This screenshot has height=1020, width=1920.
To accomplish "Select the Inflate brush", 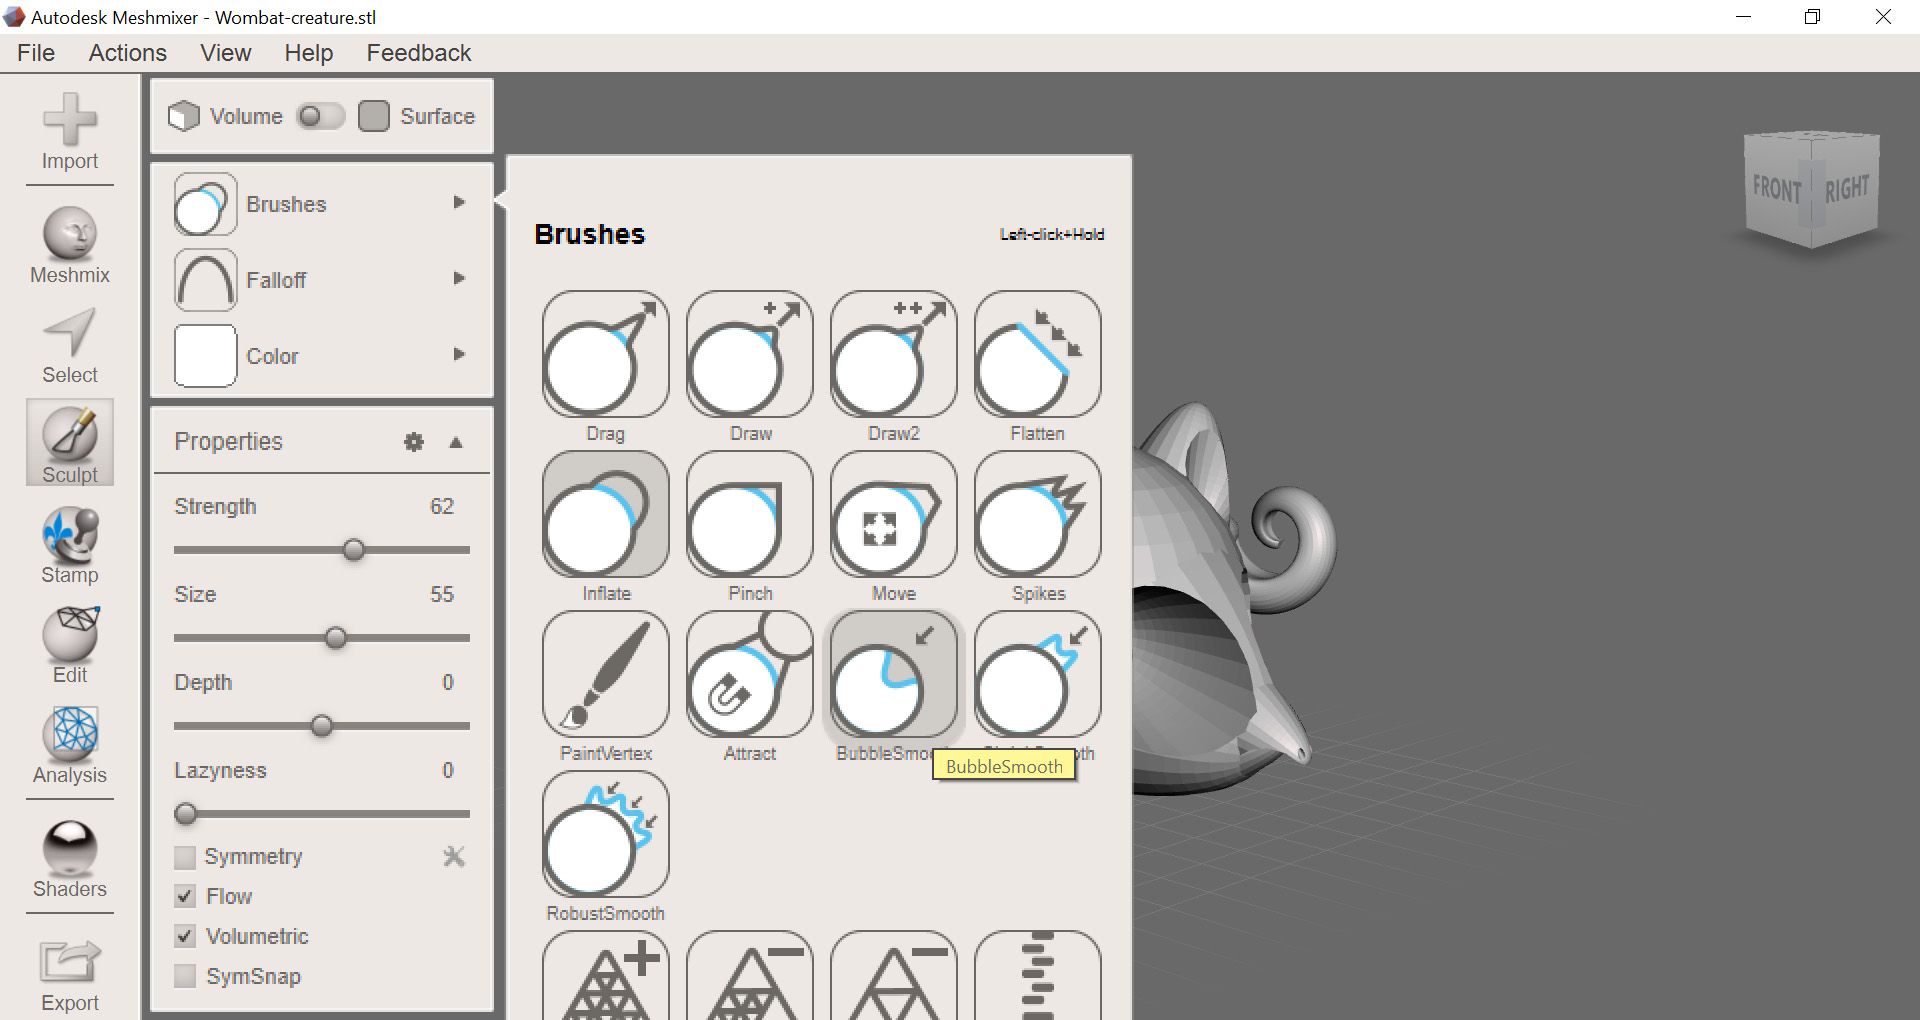I will click(x=605, y=515).
